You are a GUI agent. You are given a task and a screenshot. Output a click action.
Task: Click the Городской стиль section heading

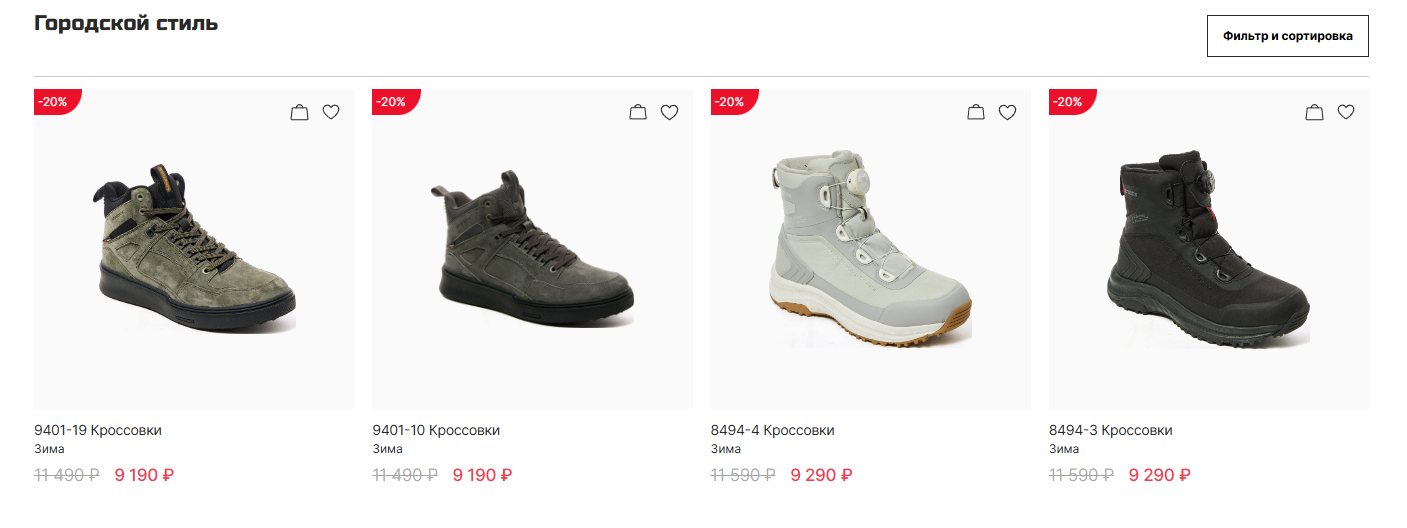coord(126,24)
